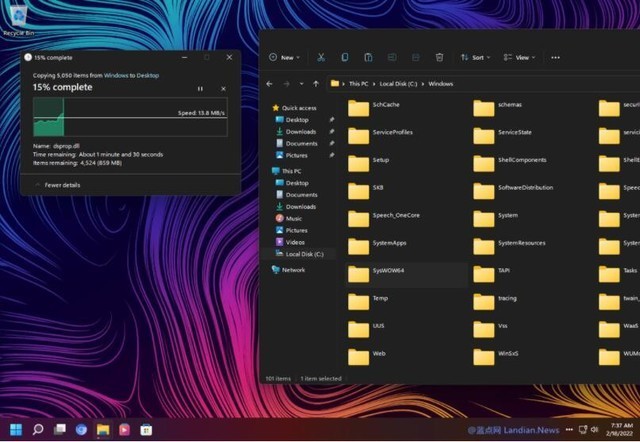Click the Copy icon in Explorer toolbar
640x442 pixels.
[345, 58]
